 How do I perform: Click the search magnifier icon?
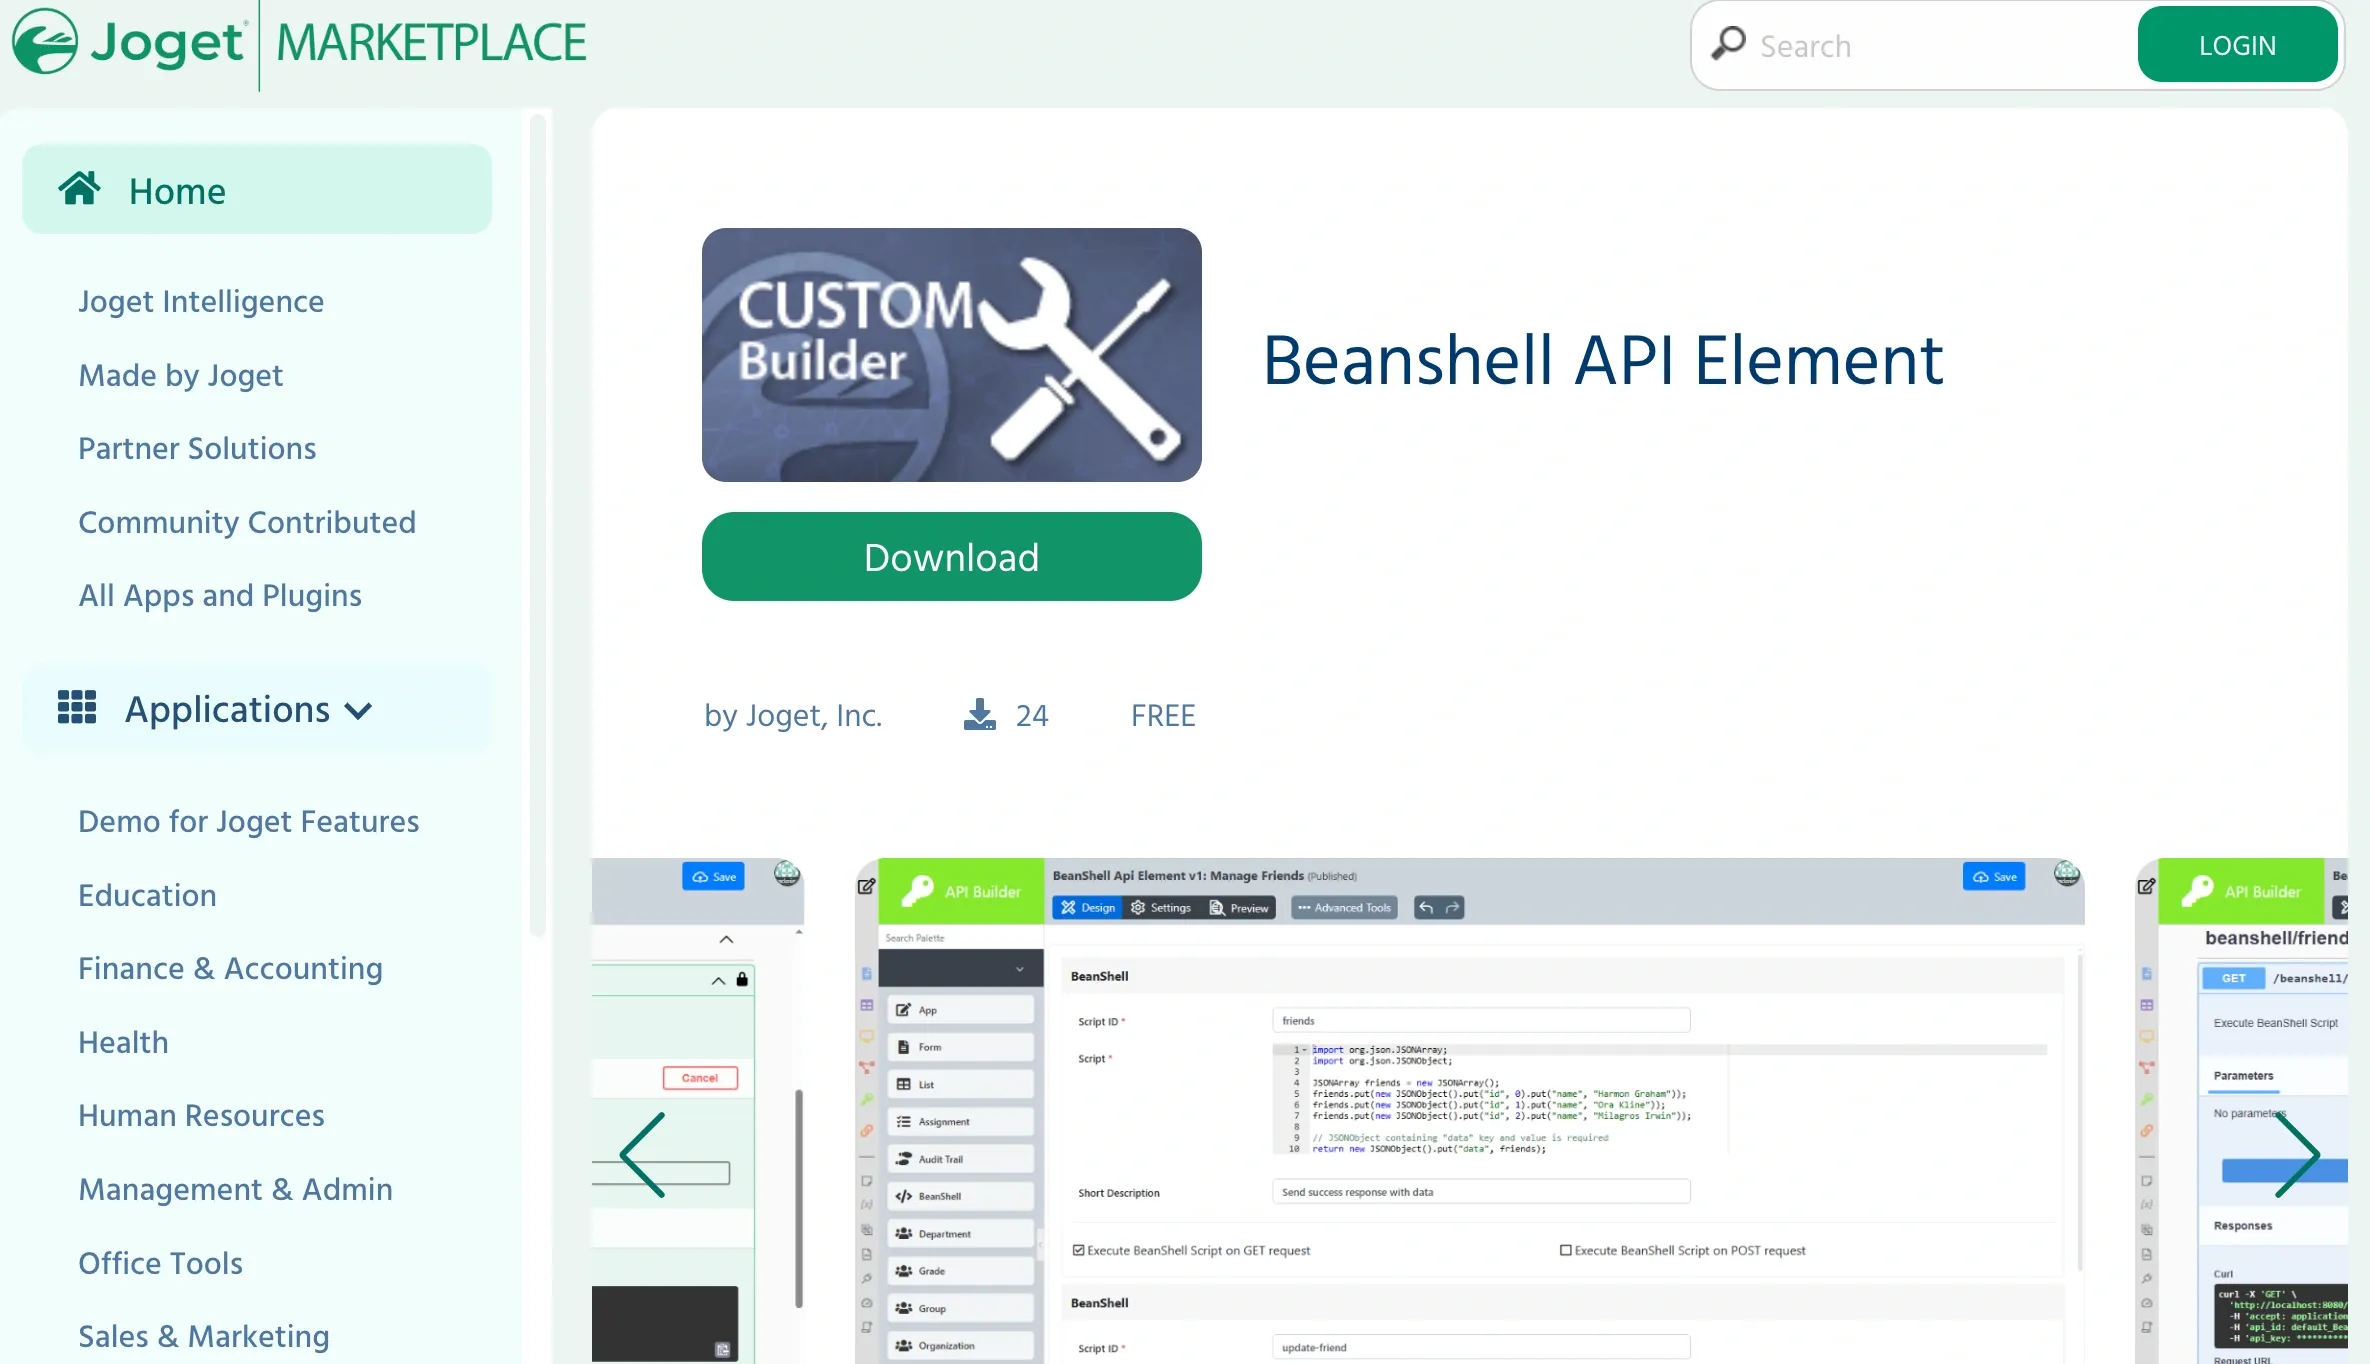click(x=1728, y=44)
